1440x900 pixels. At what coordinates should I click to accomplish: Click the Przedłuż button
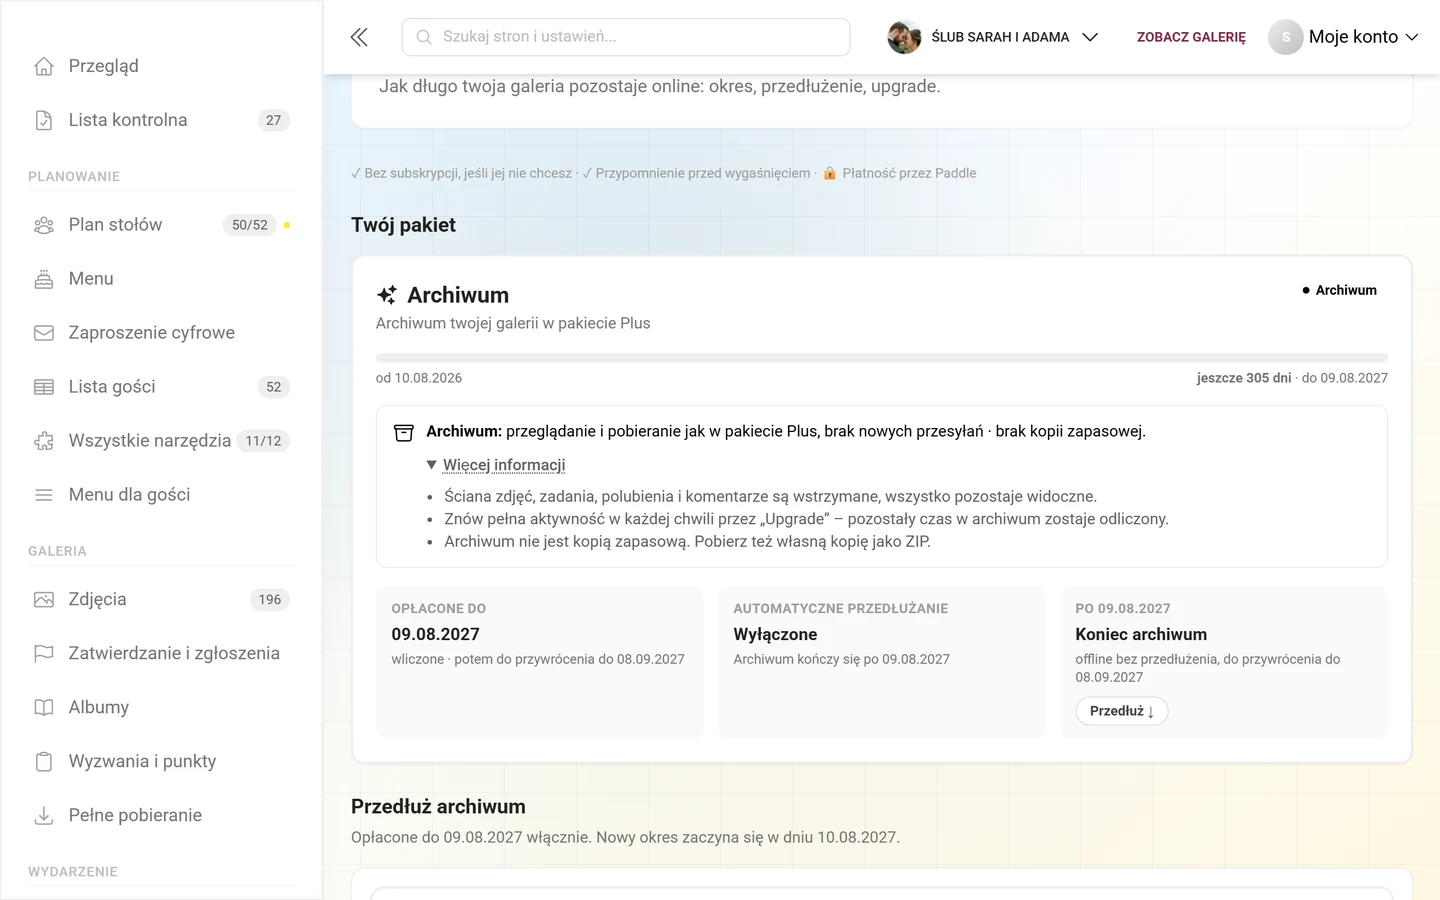(x=1122, y=711)
